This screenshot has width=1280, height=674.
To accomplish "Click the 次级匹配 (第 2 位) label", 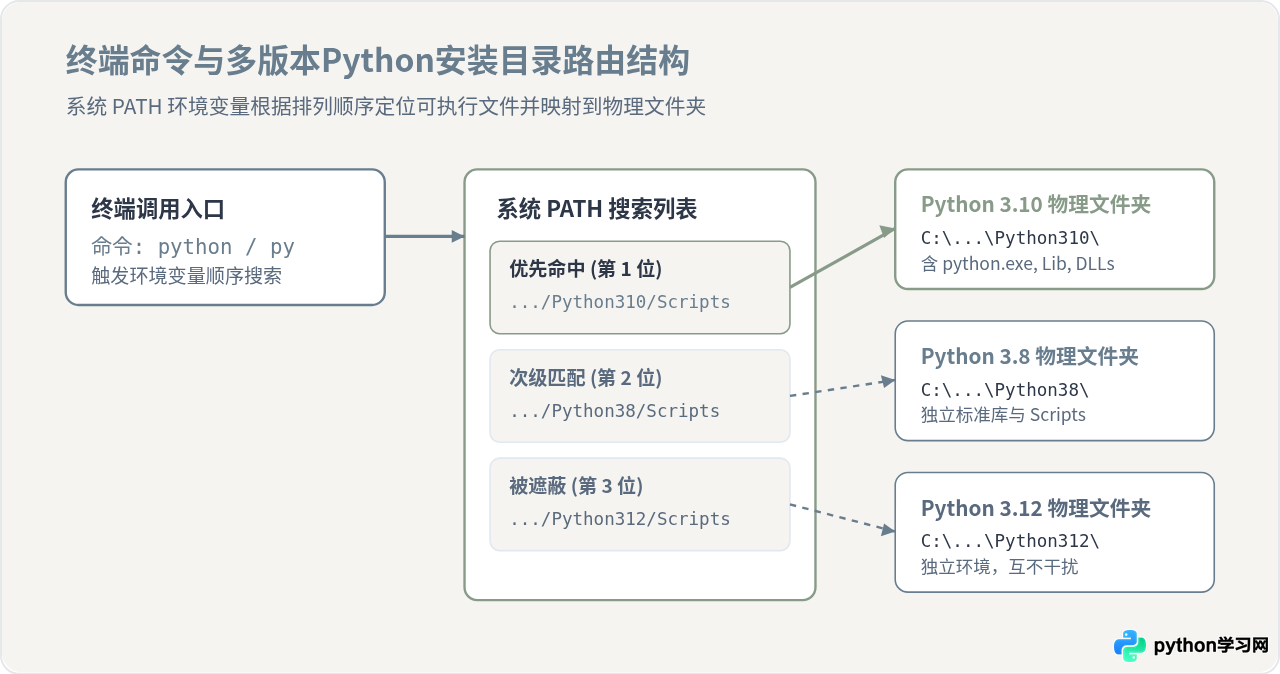I will [586, 378].
